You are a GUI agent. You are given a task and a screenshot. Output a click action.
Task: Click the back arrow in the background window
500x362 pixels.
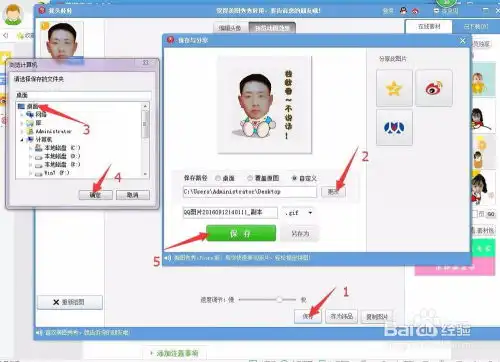(6, 35)
